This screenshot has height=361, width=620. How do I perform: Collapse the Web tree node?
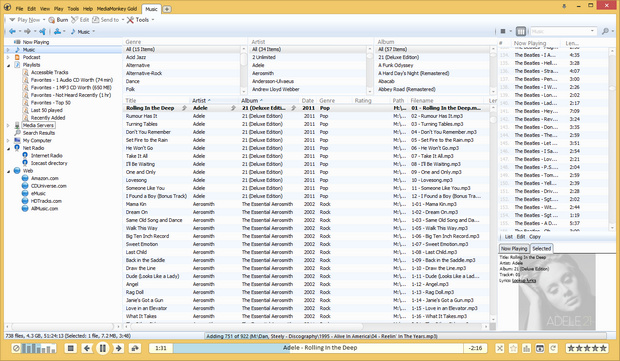[x=8, y=172]
